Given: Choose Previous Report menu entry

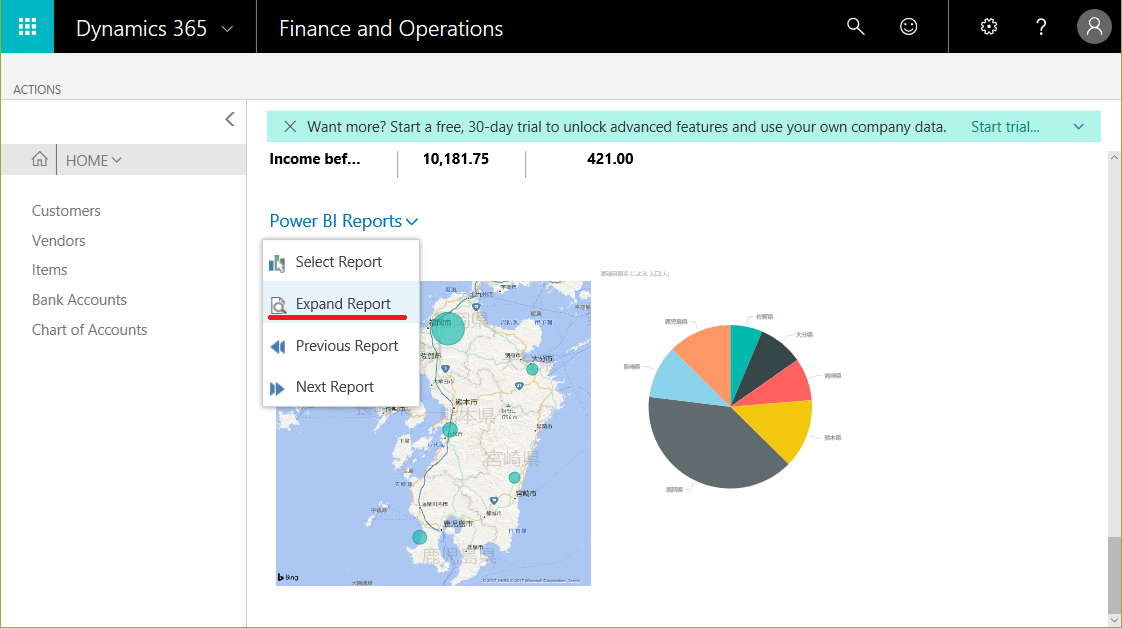Looking at the screenshot, I should coord(341,345).
